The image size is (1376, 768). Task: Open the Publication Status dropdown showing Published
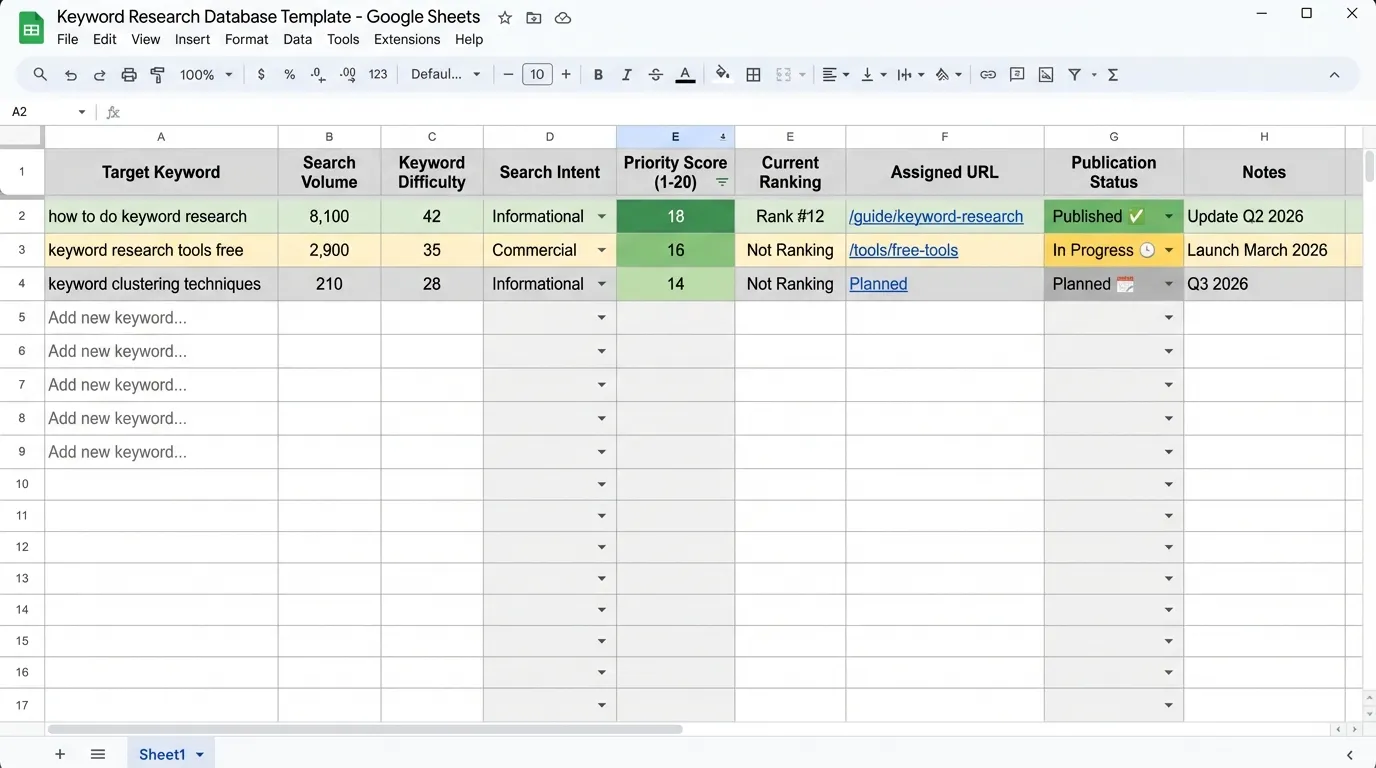(1168, 216)
